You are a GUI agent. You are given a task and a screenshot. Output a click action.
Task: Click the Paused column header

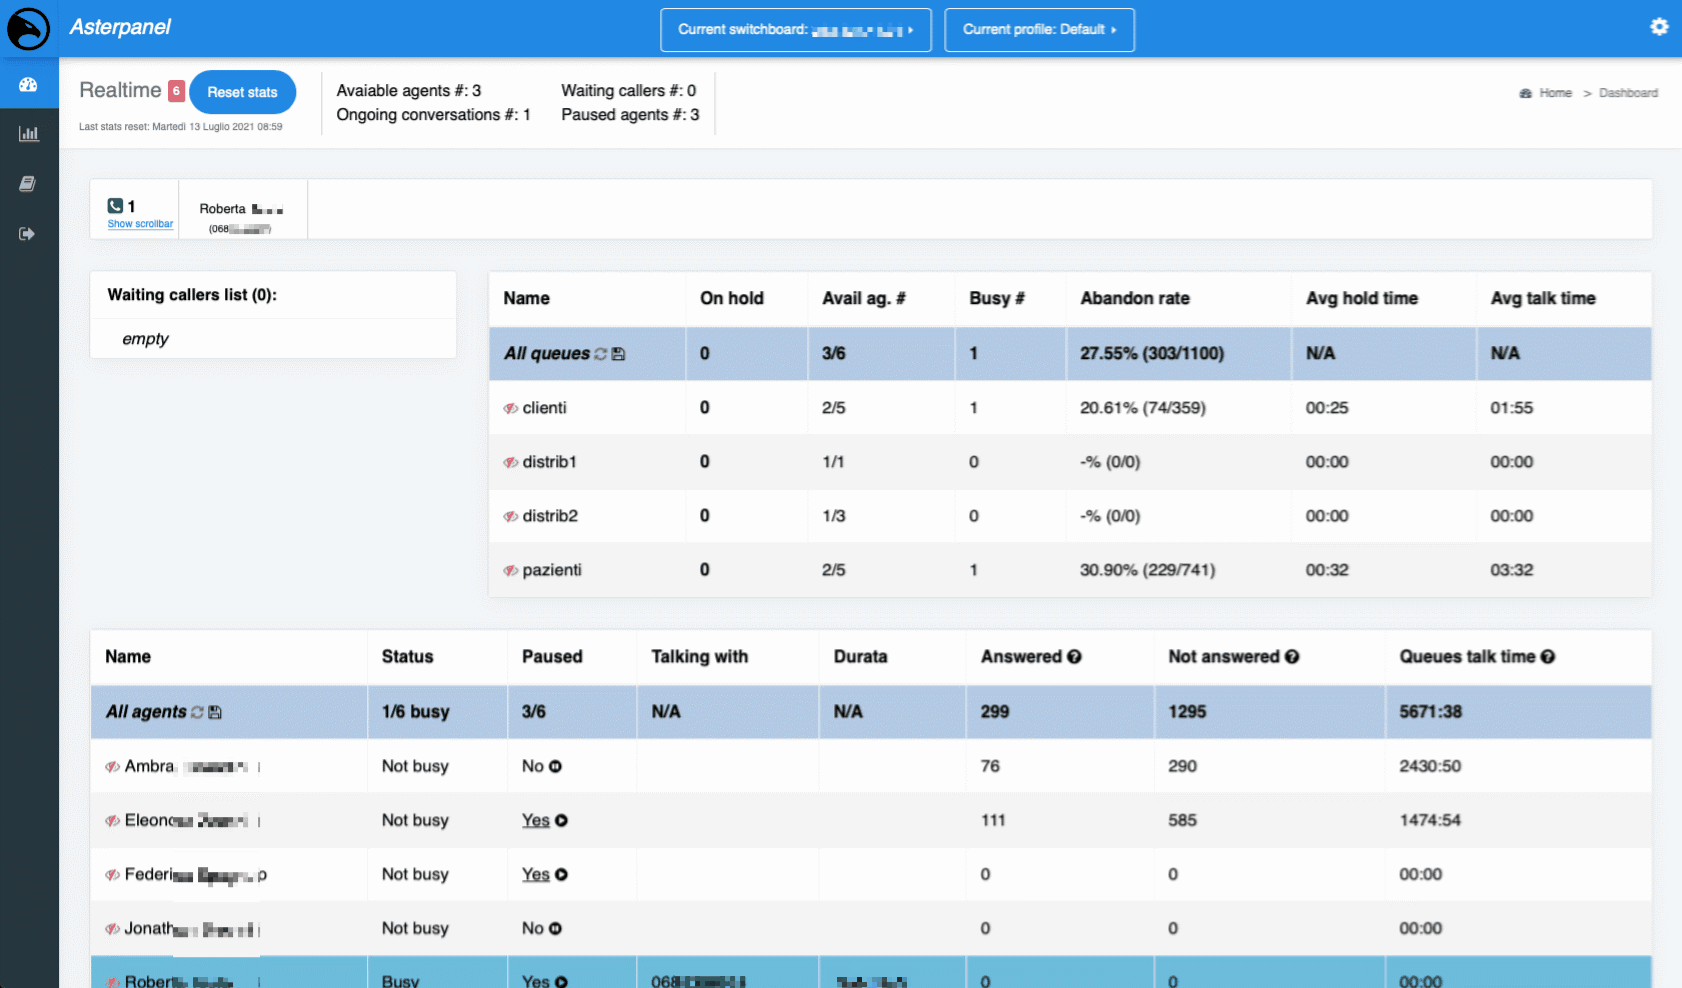[552, 657]
